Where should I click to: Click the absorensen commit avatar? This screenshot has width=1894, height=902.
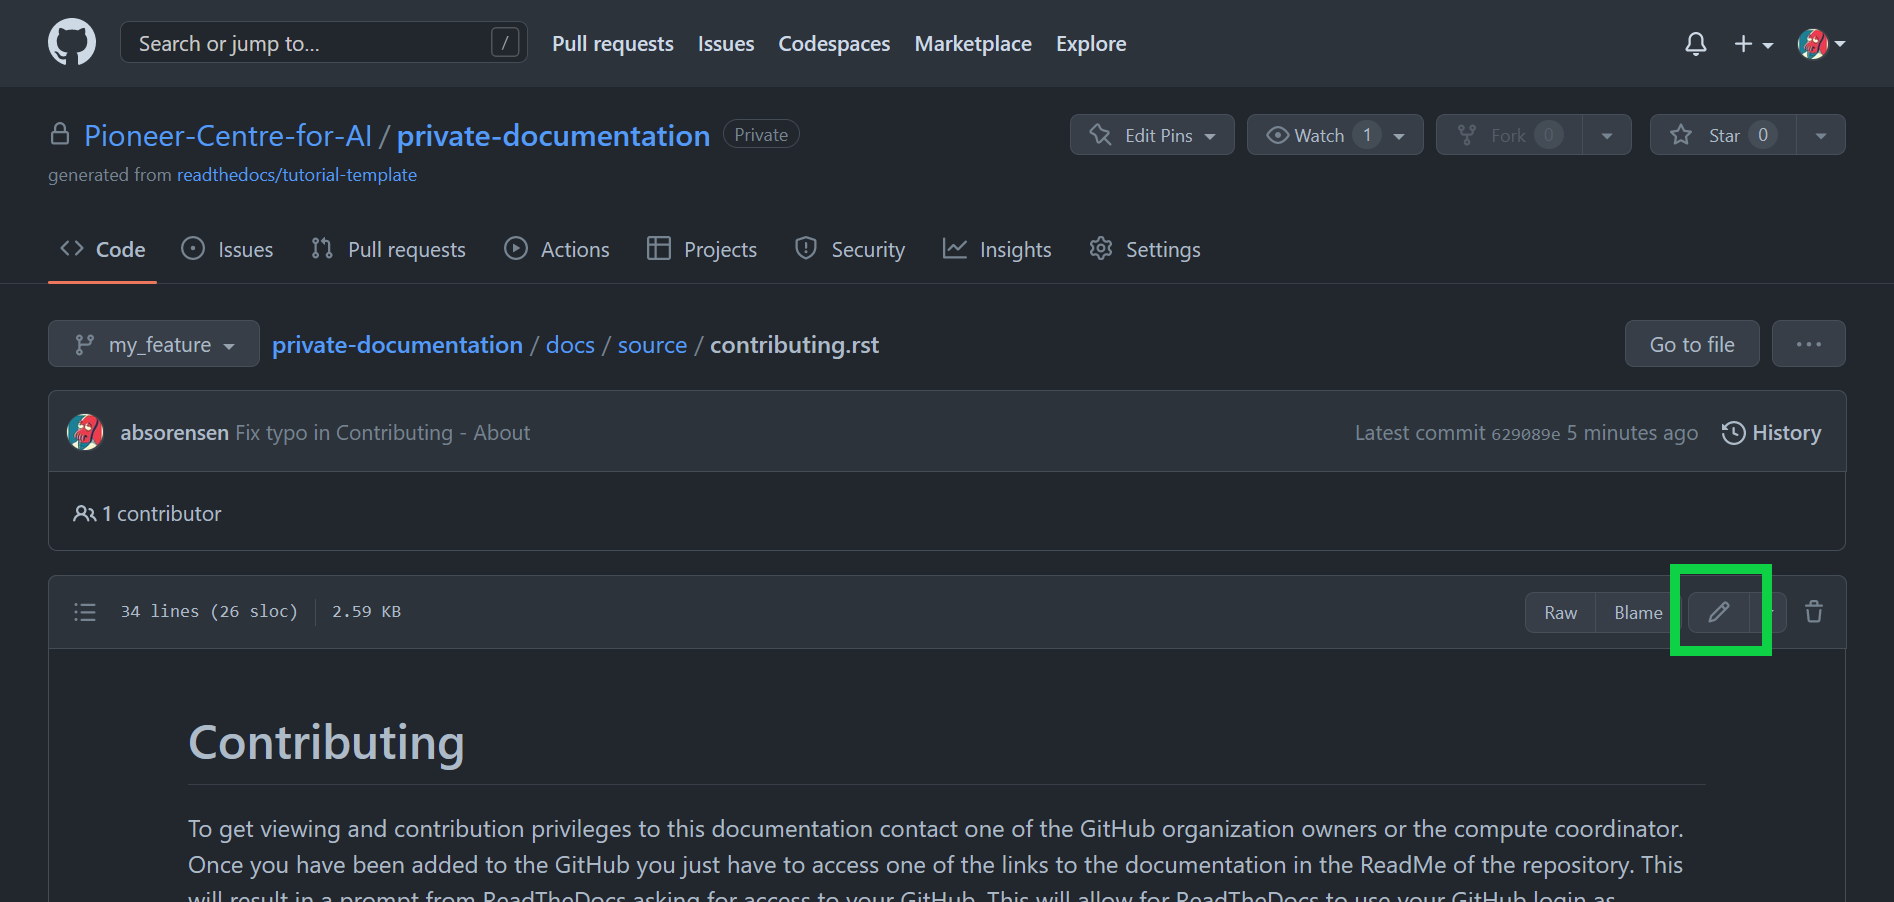click(85, 432)
